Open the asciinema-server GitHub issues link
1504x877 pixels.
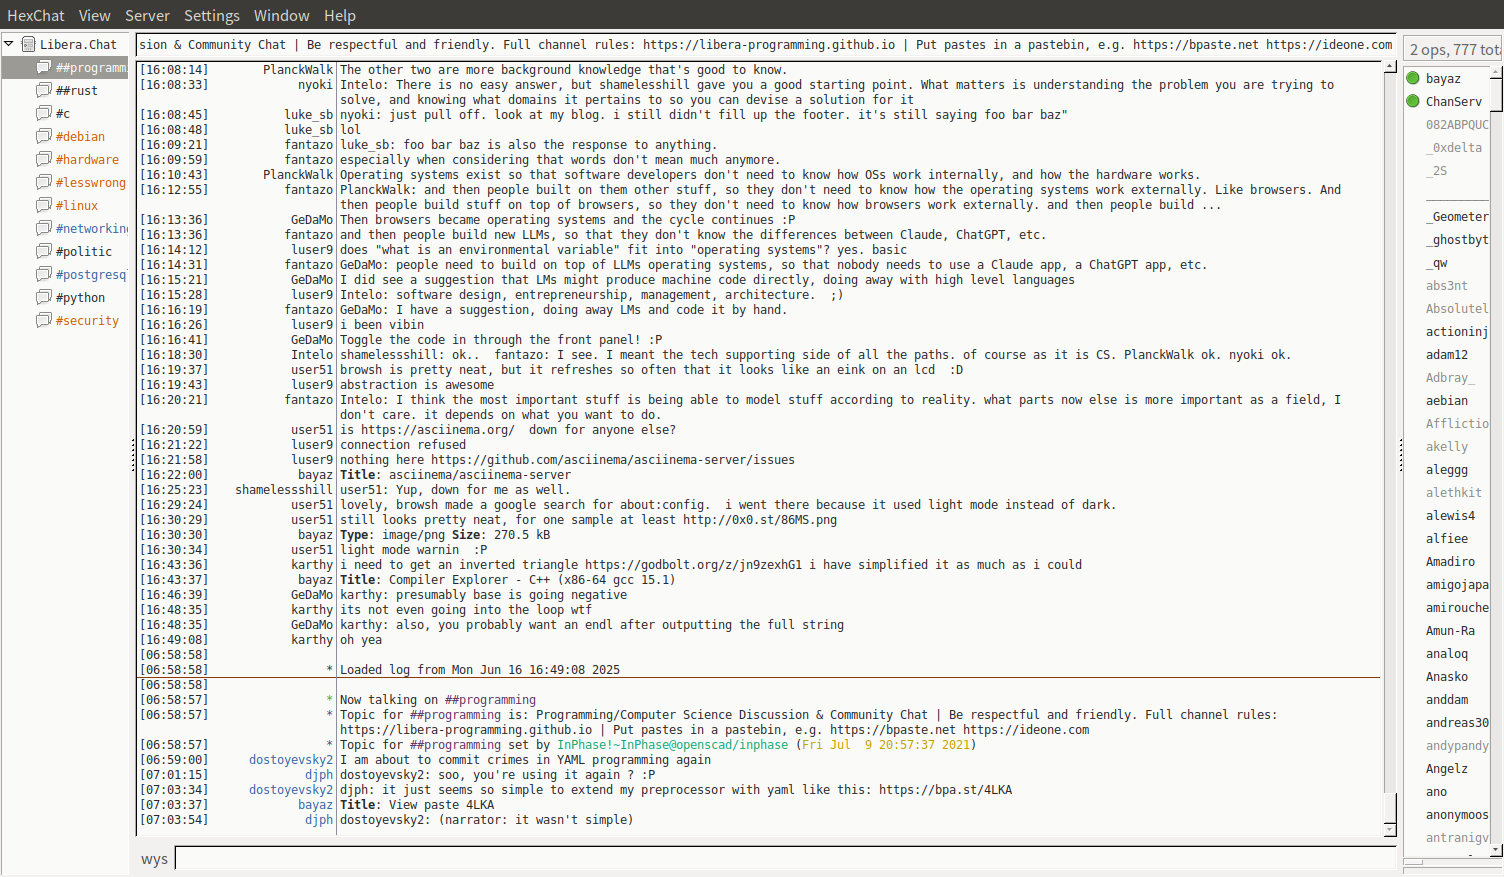click(612, 460)
